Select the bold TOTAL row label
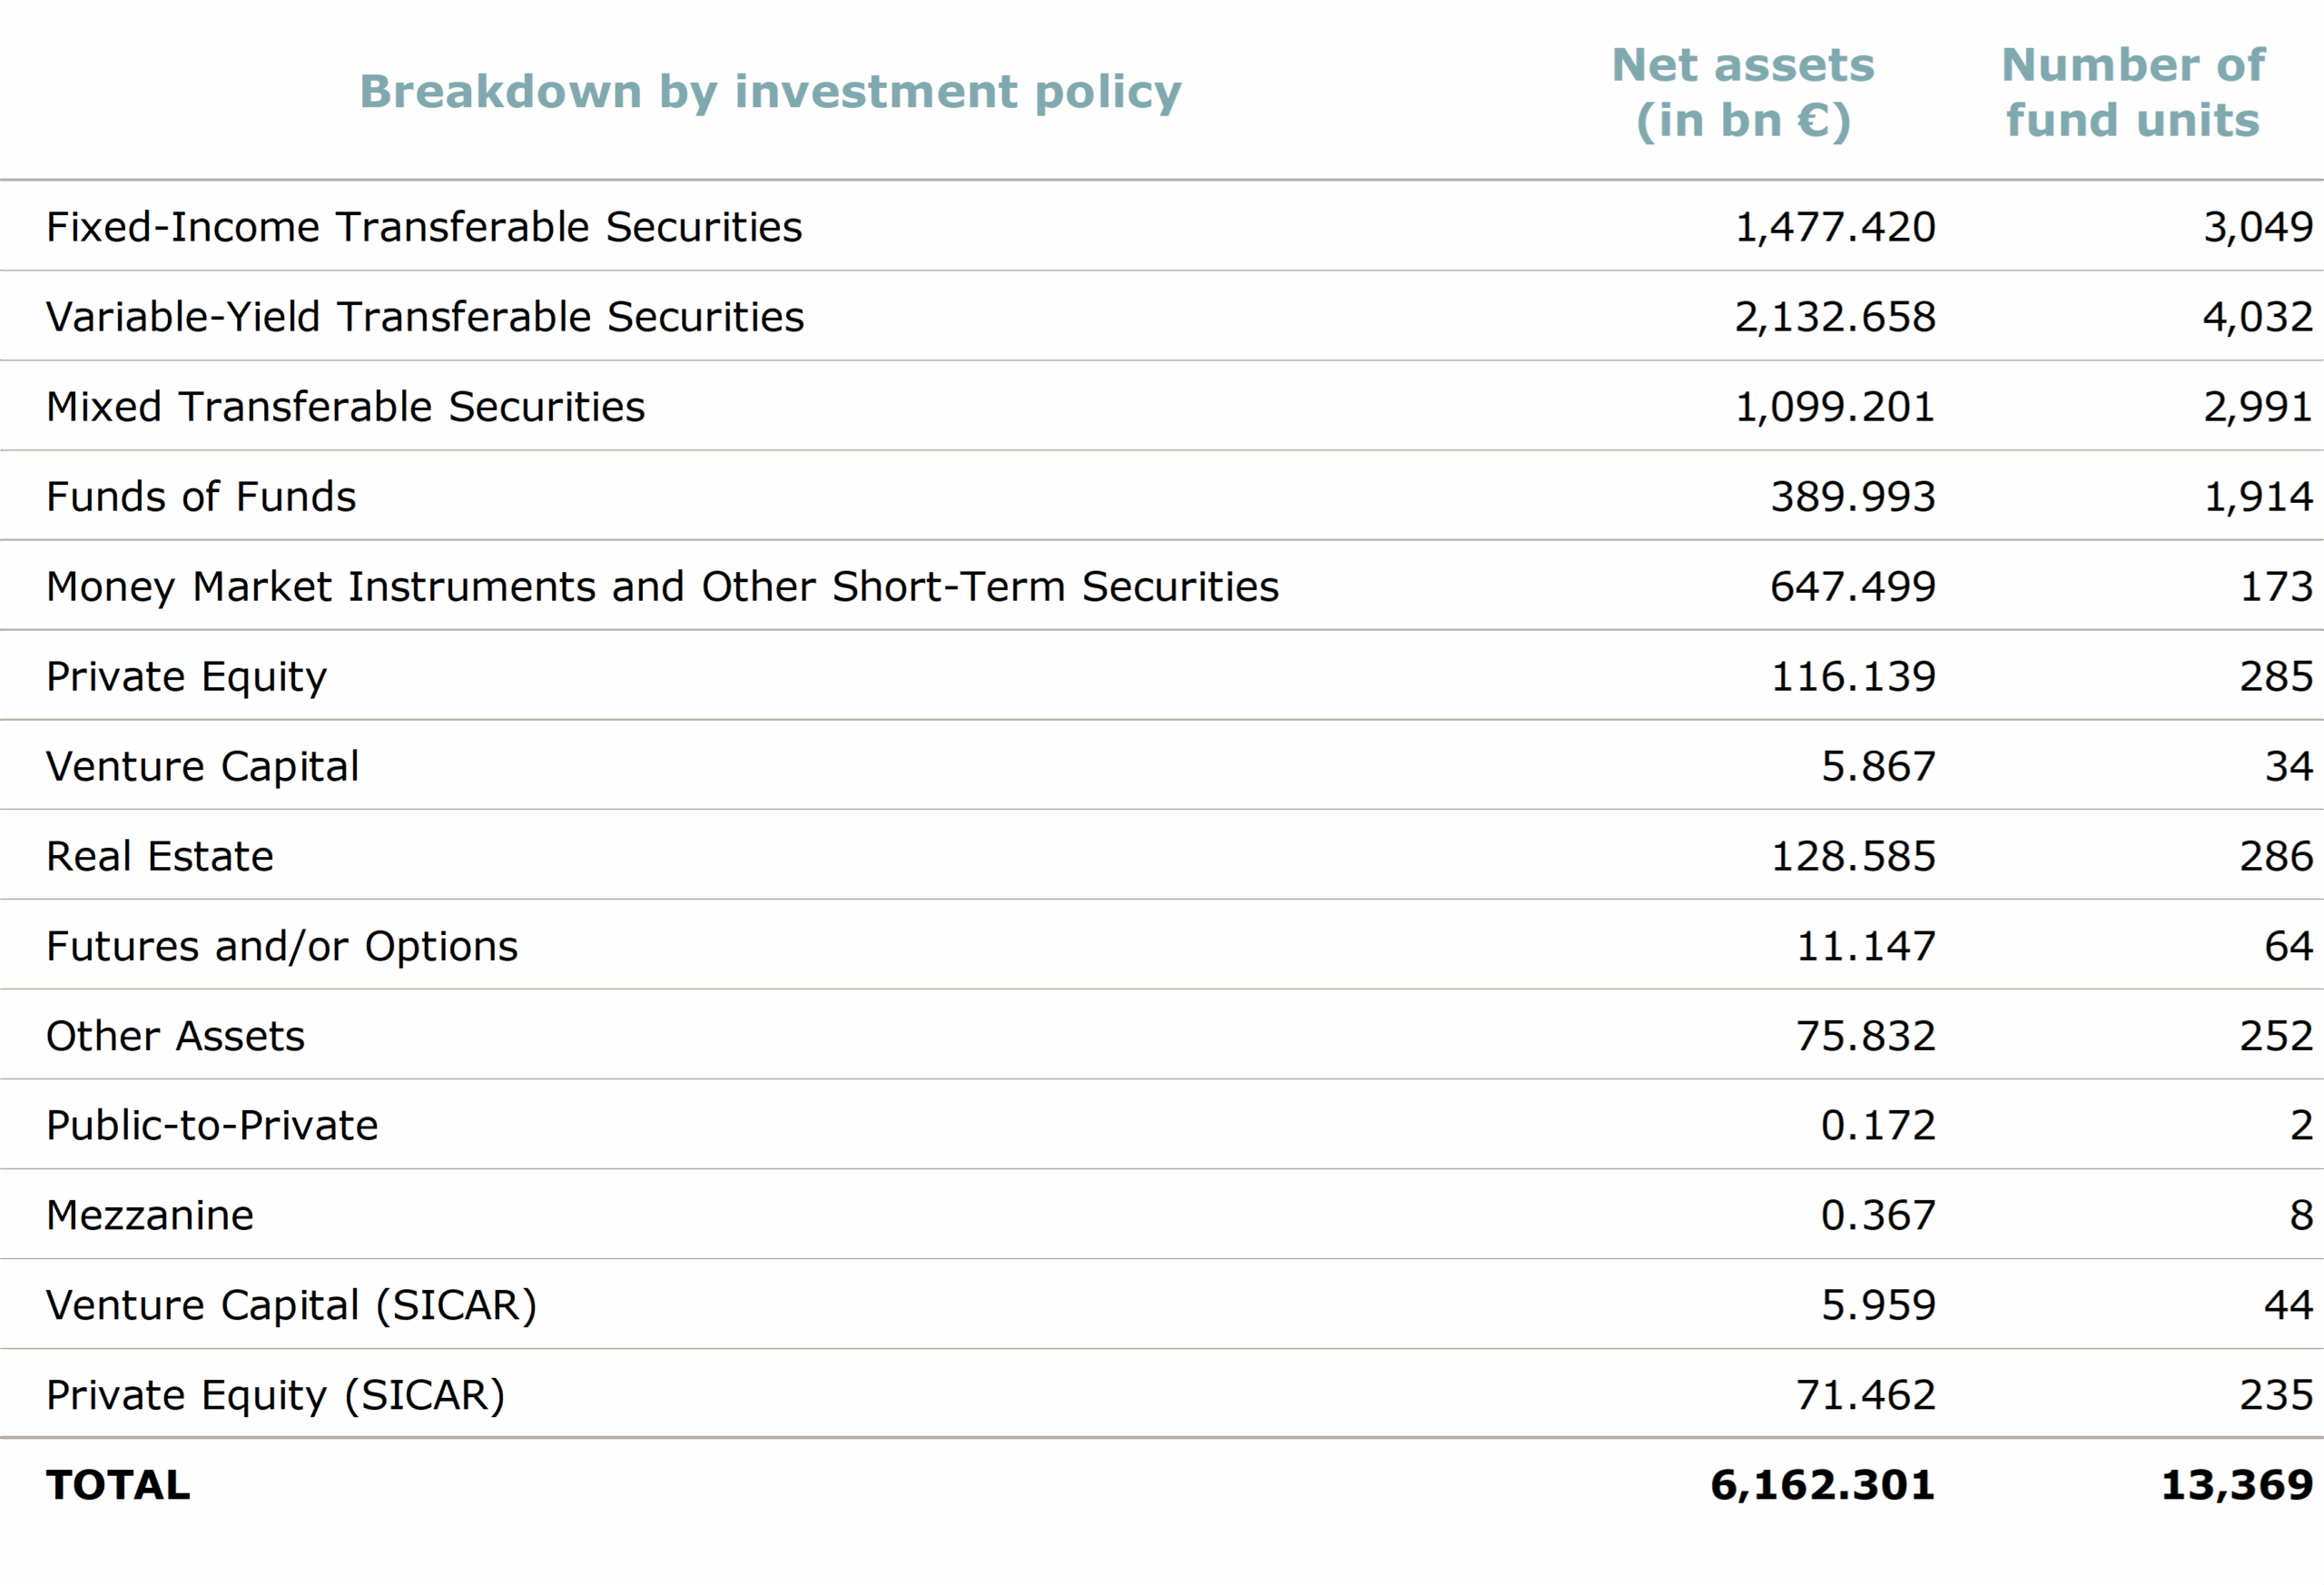Screen dimensions: 2324x1585 coord(118,1486)
